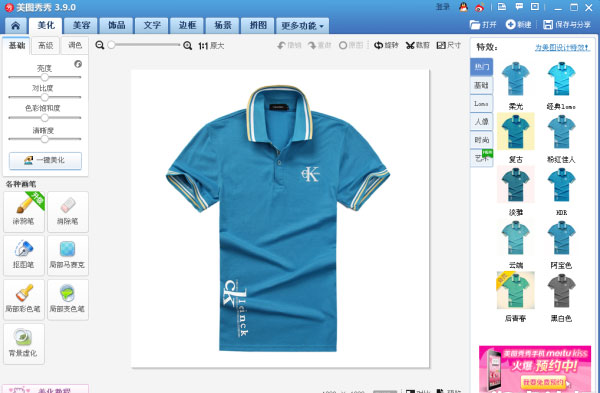Open the meitu kiss phone advertisement banner
Image resolution: width=600 pixels, height=393 pixels.
pyautogui.click(x=535, y=369)
